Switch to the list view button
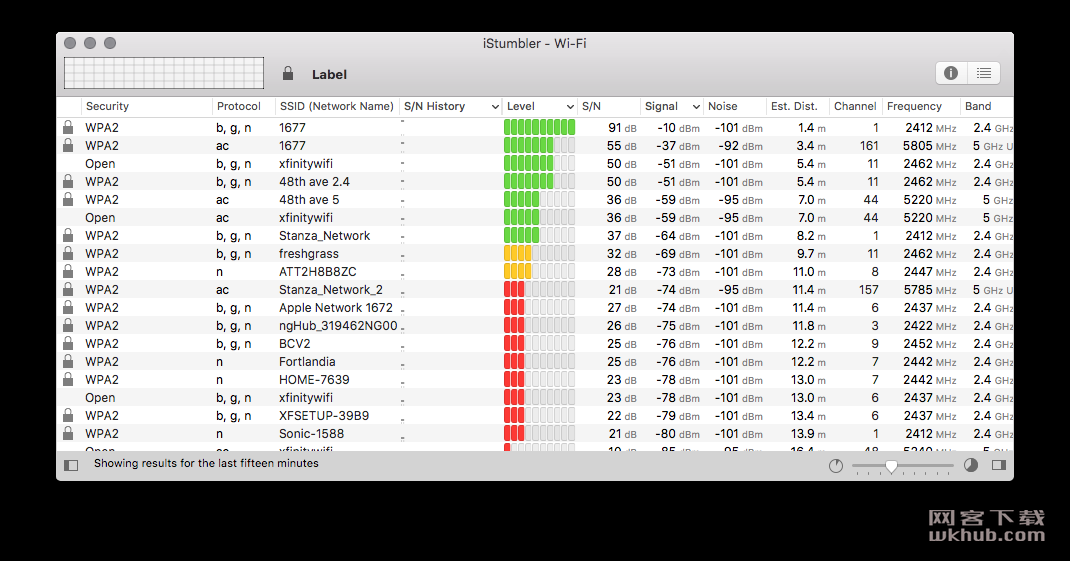The image size is (1070, 561). (983, 73)
